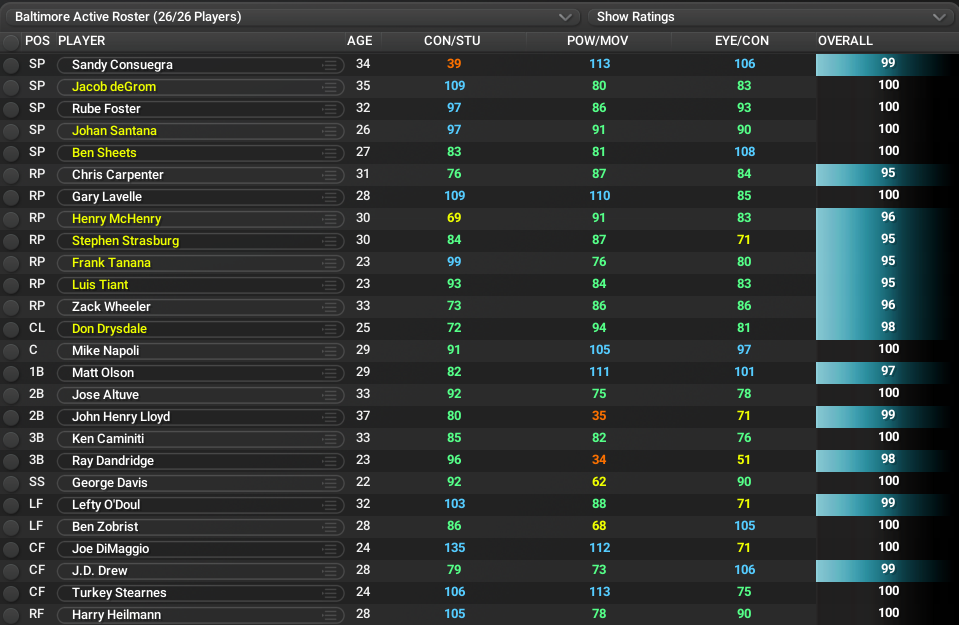Click the list icon on Jacob deGrom's row
Viewport: 959px width, 625px height.
point(329,87)
